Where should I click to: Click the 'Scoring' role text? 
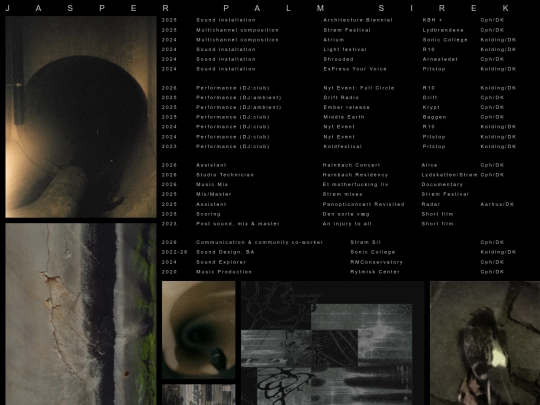point(208,214)
